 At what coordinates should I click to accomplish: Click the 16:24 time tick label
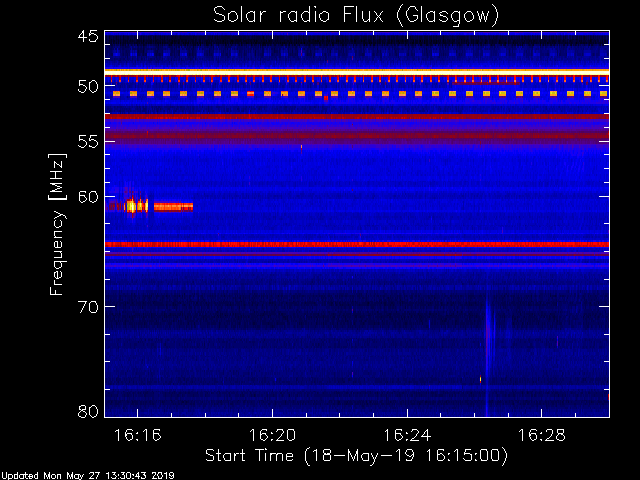[x=407, y=435]
